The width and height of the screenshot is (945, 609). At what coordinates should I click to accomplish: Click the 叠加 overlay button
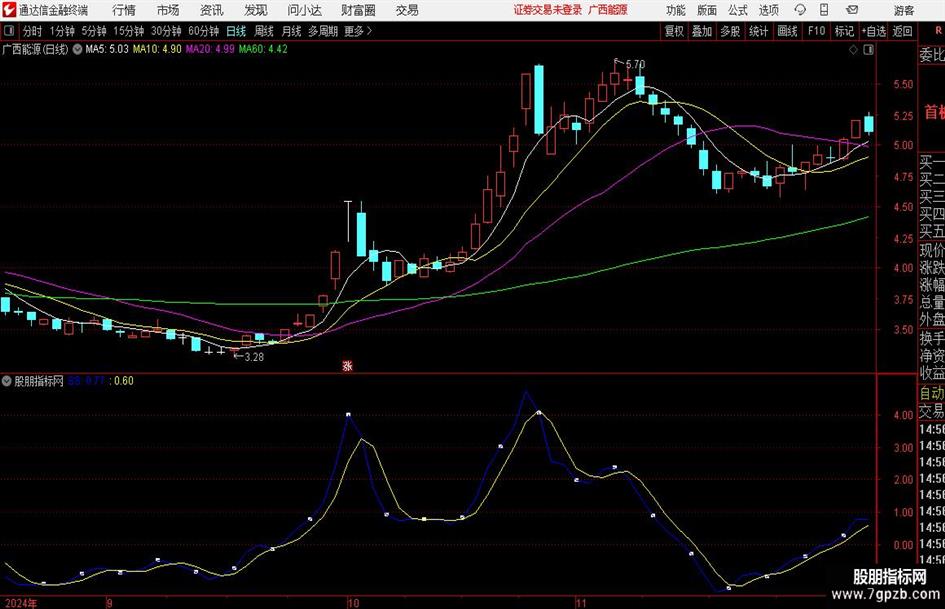[702, 31]
